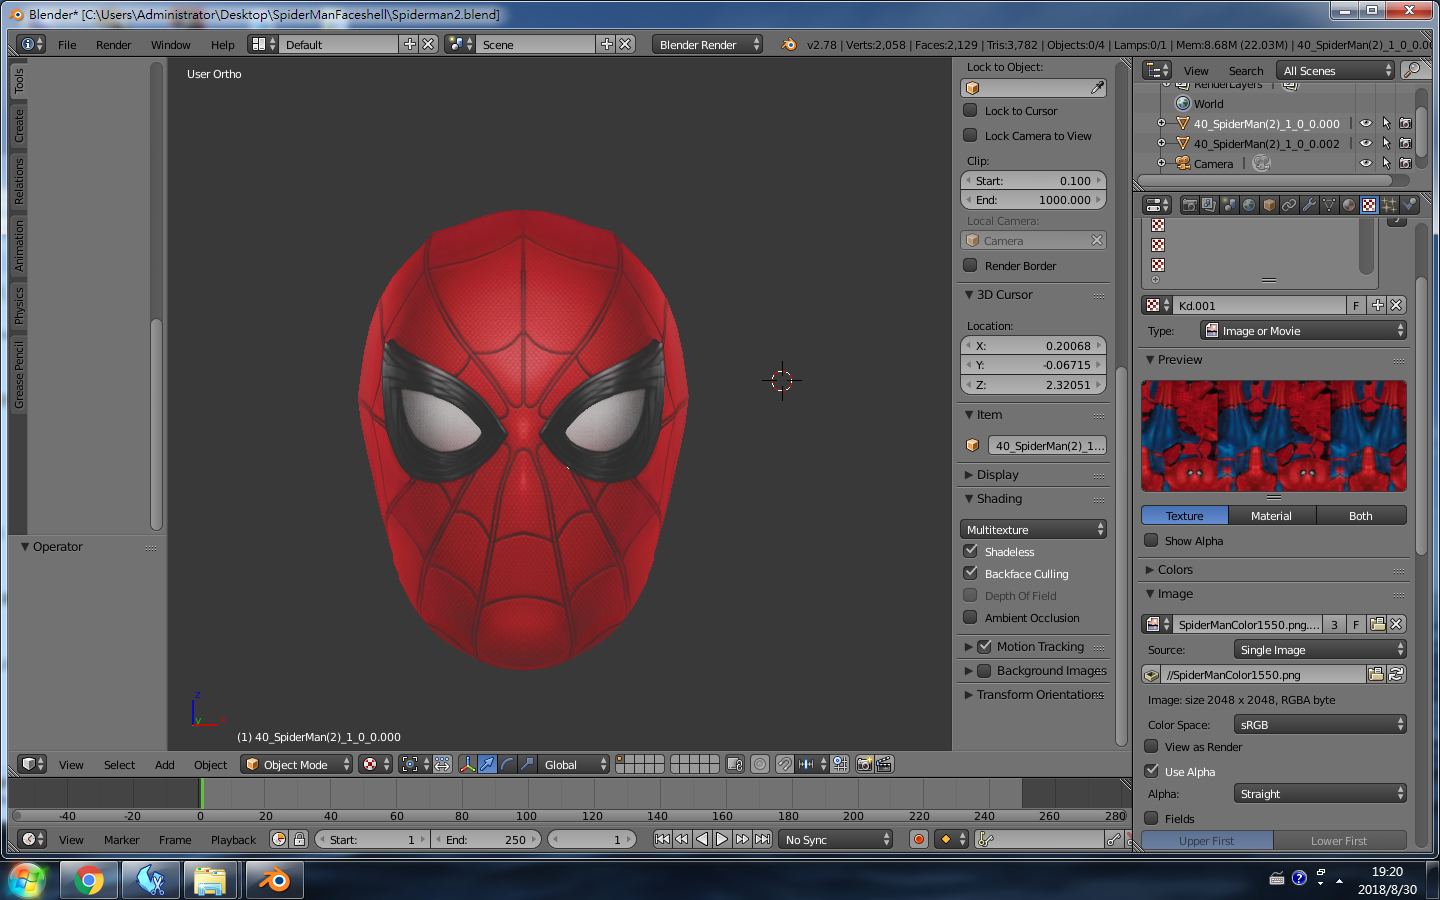Enable the Fields checkbox

coord(1151,818)
